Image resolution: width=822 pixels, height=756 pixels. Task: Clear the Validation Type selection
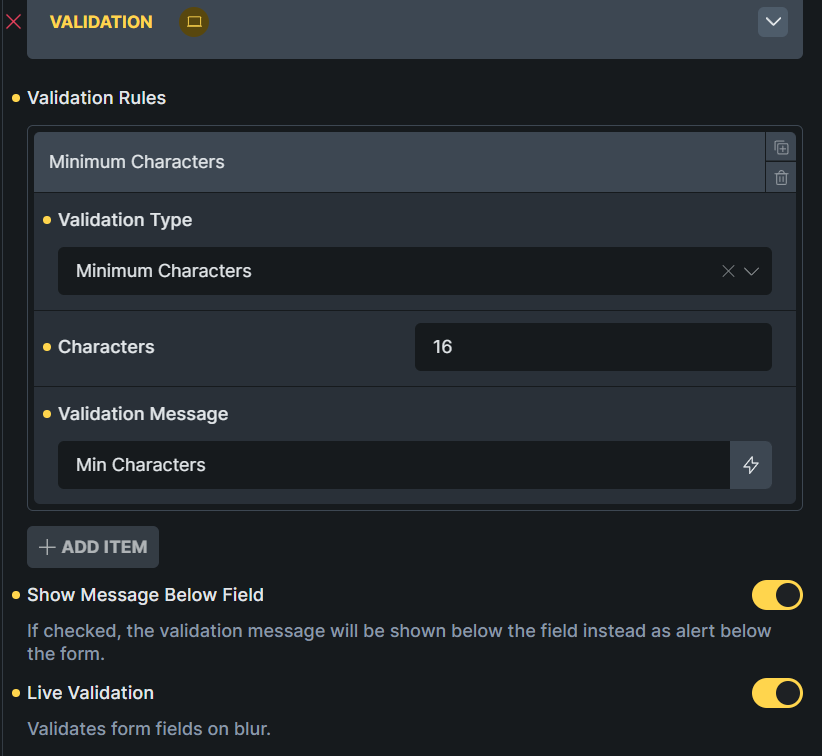[728, 271]
